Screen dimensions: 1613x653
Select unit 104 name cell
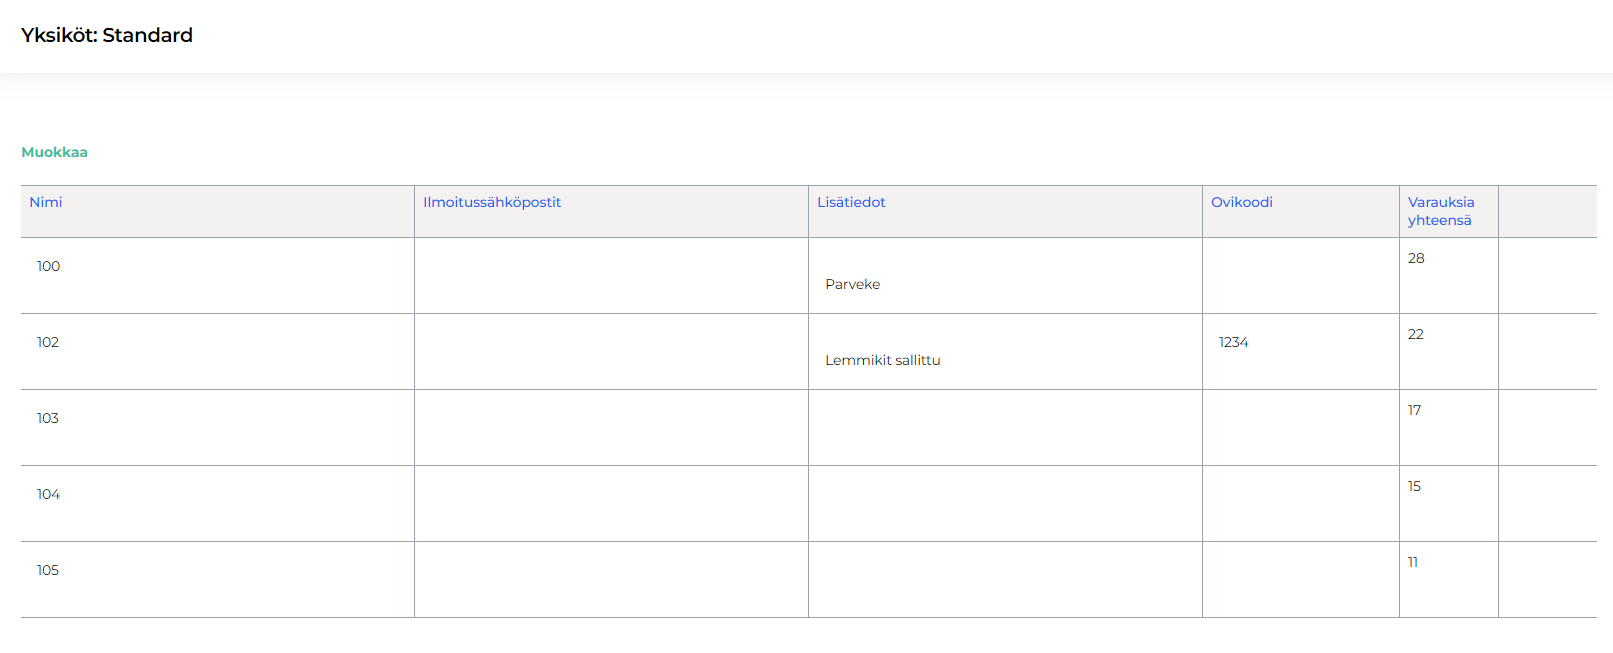48,494
